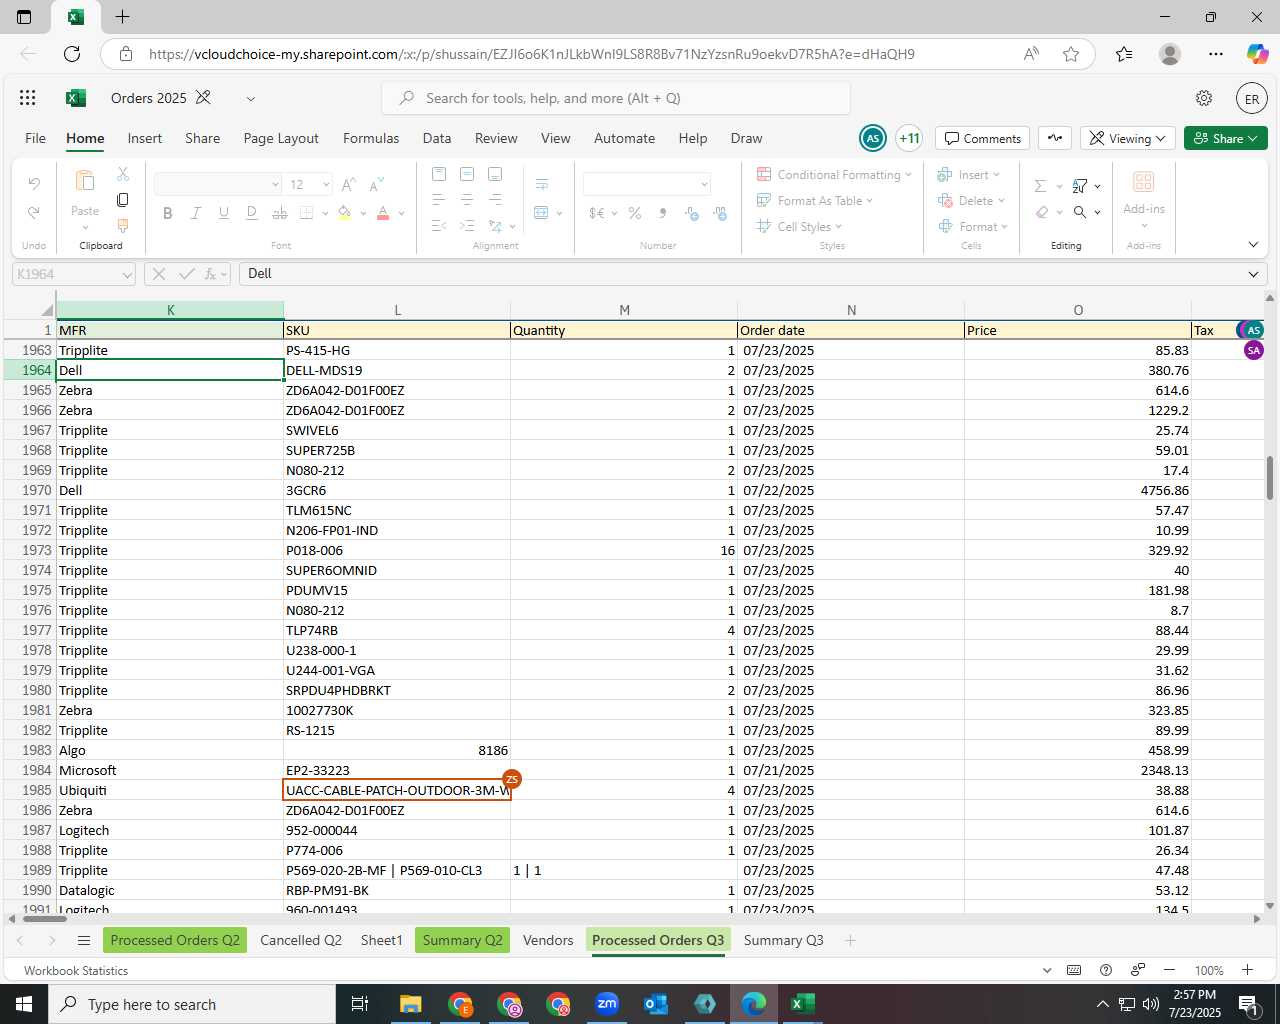Toggle Middle Align for the cell
The width and height of the screenshot is (1280, 1024).
466,174
